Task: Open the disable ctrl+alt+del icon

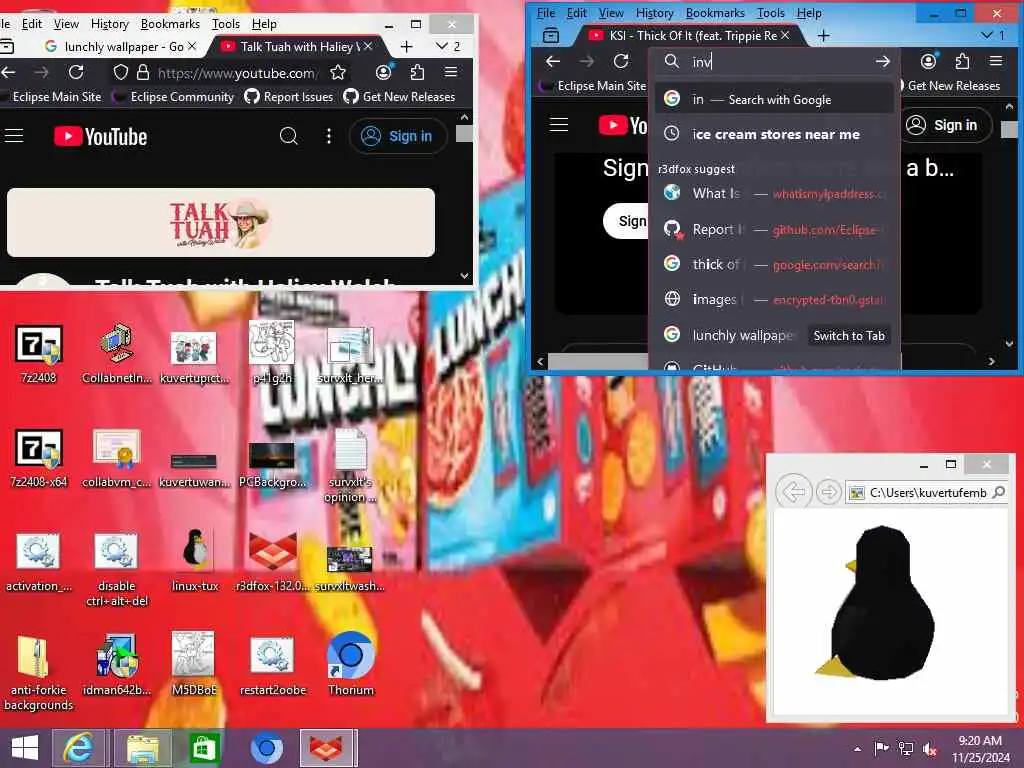Action: tap(116, 569)
